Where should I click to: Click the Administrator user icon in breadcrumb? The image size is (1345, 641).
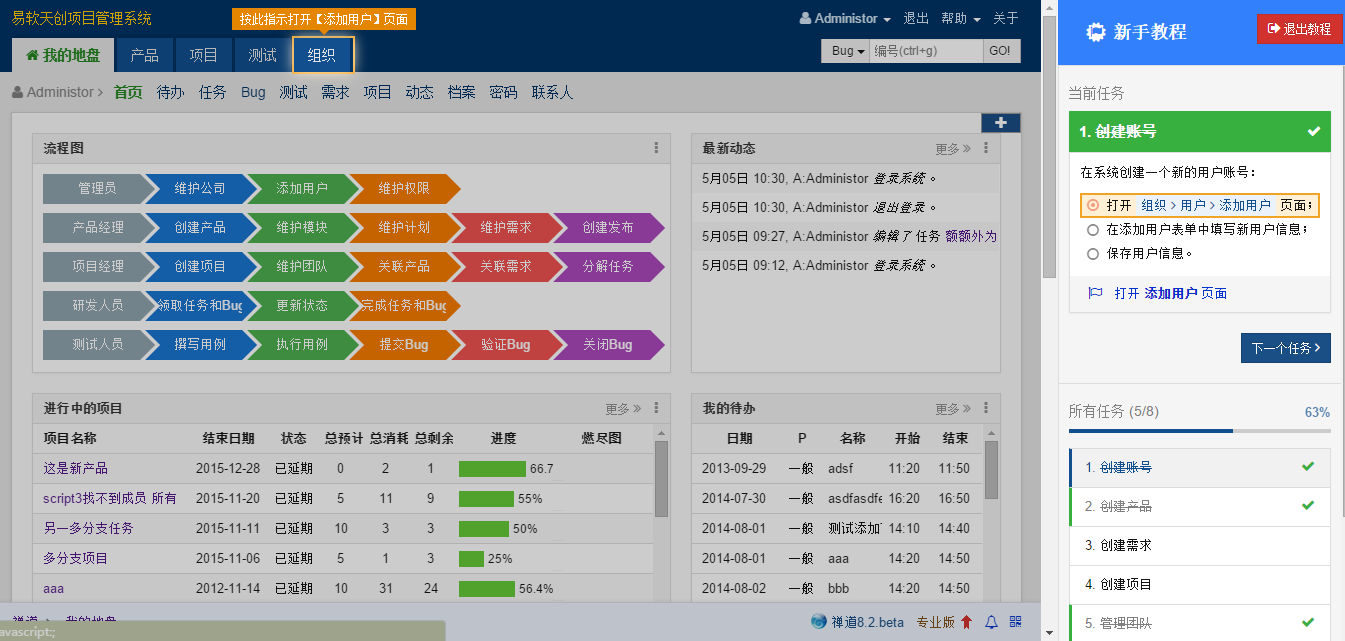[18, 92]
